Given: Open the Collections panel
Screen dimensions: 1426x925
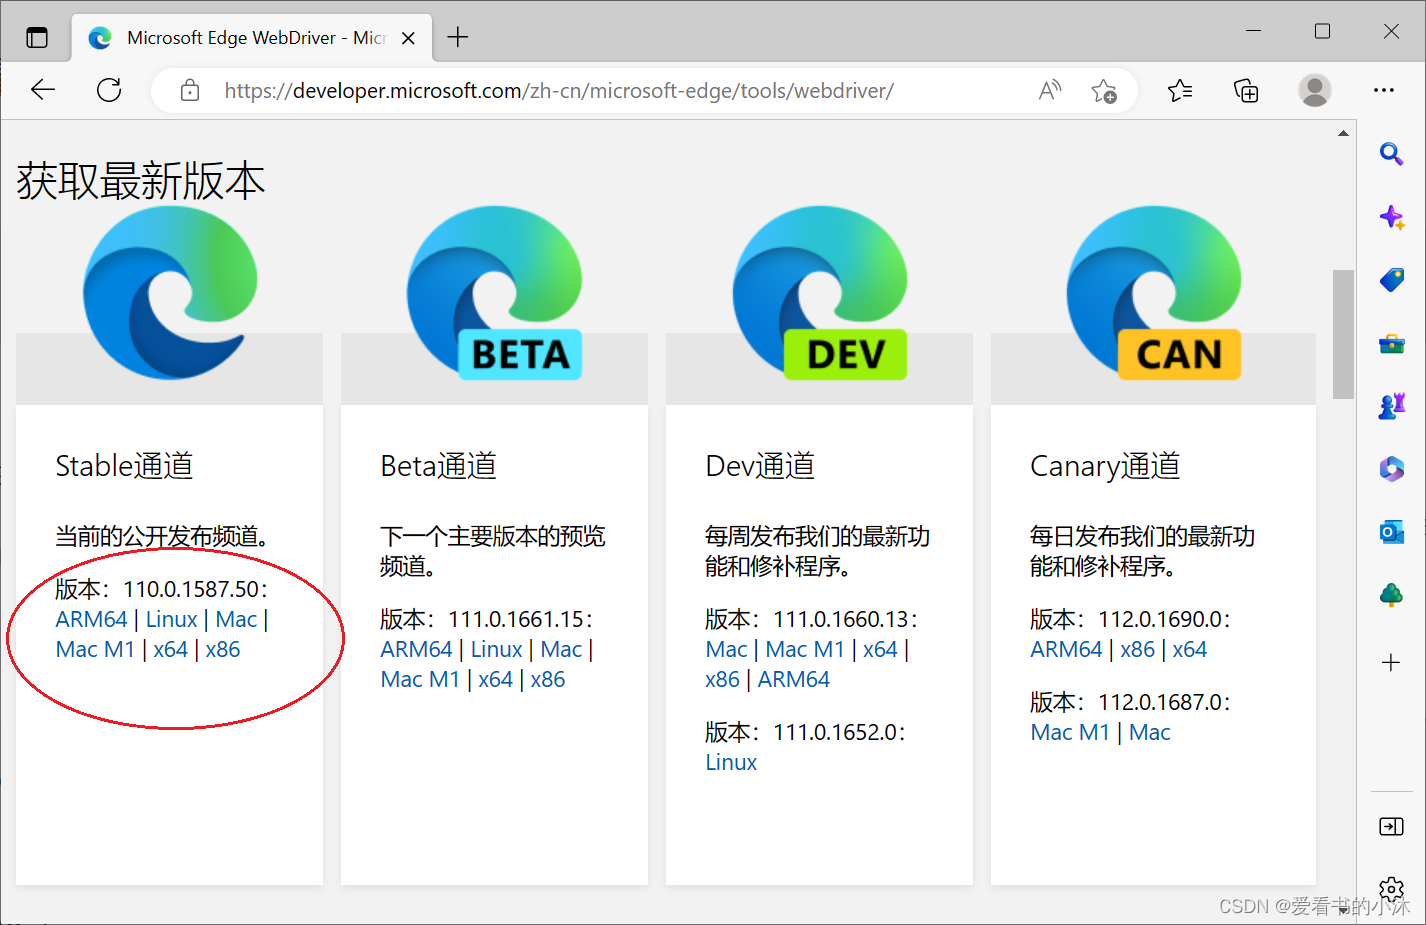Looking at the screenshot, I should click(1246, 91).
